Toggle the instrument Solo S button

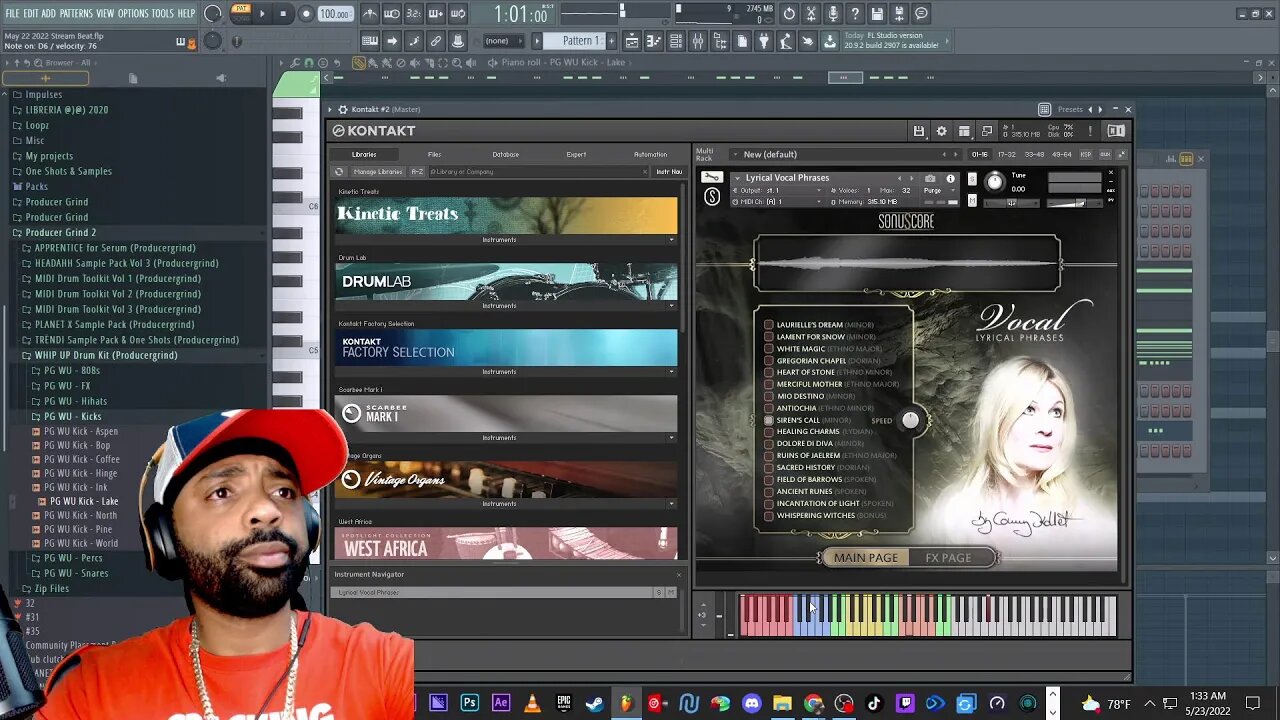click(x=971, y=178)
